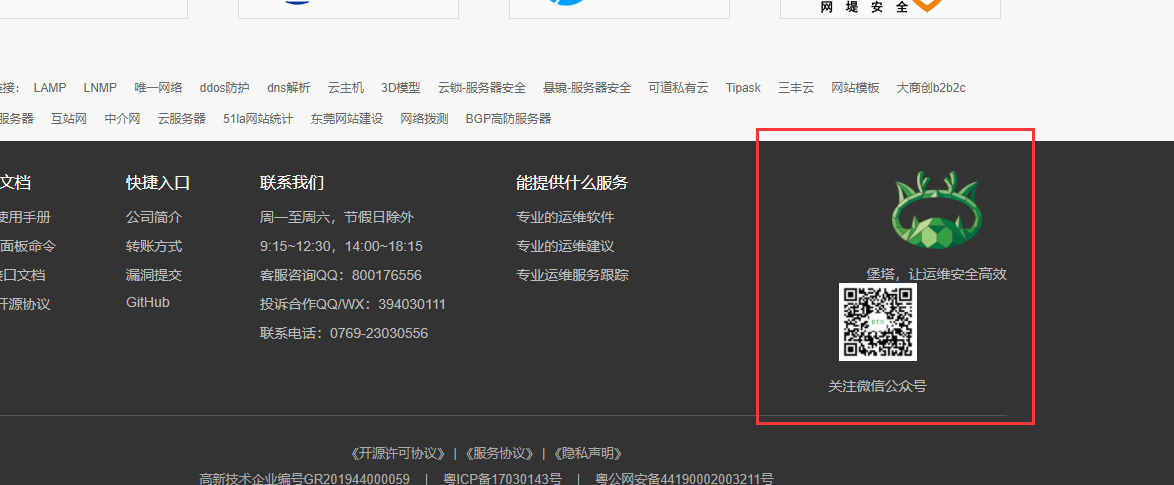
Task: Open the 网站模板 link
Action: click(855, 88)
